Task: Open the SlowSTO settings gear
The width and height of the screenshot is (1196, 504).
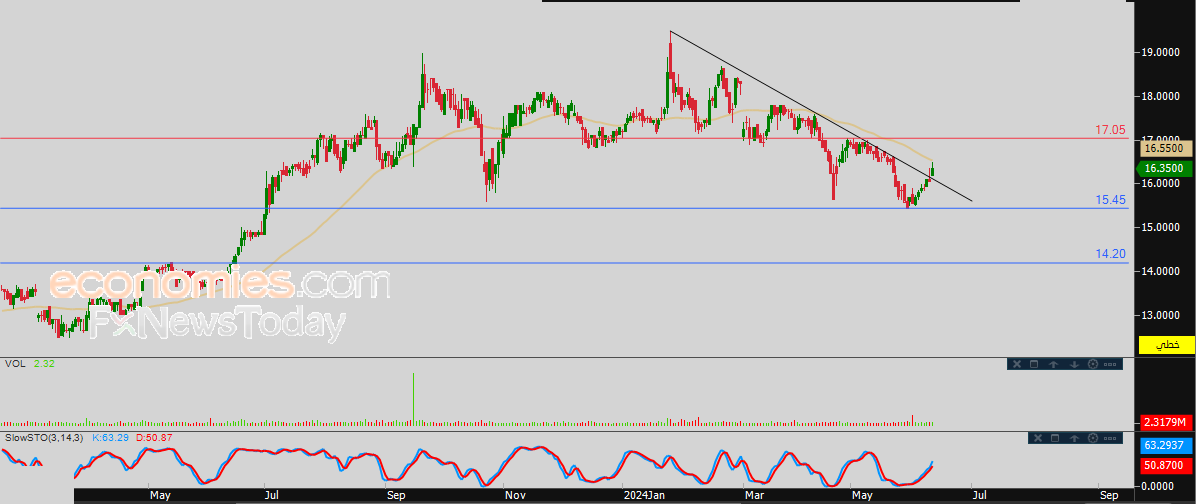Action: [1092, 438]
